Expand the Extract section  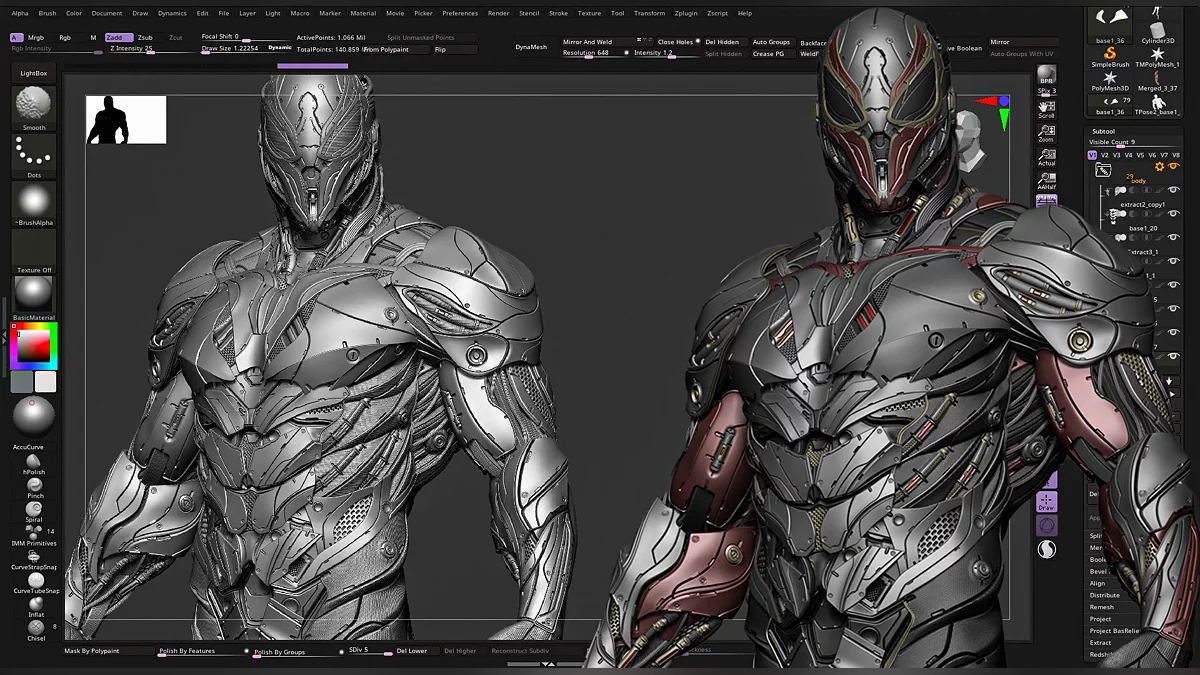(1100, 643)
